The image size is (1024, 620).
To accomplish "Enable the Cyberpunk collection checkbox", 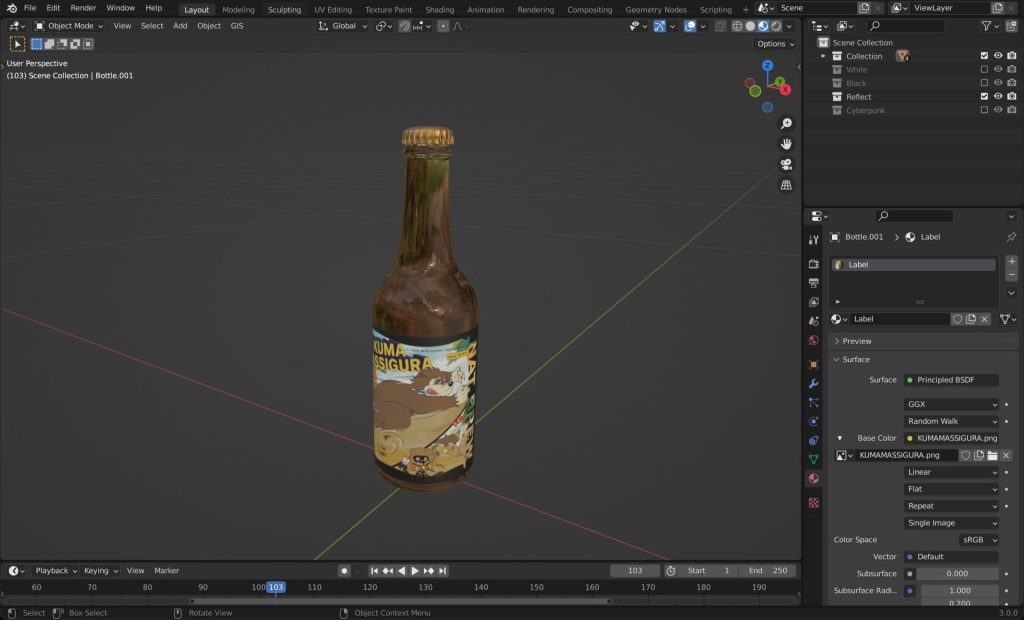I will 984,111.
